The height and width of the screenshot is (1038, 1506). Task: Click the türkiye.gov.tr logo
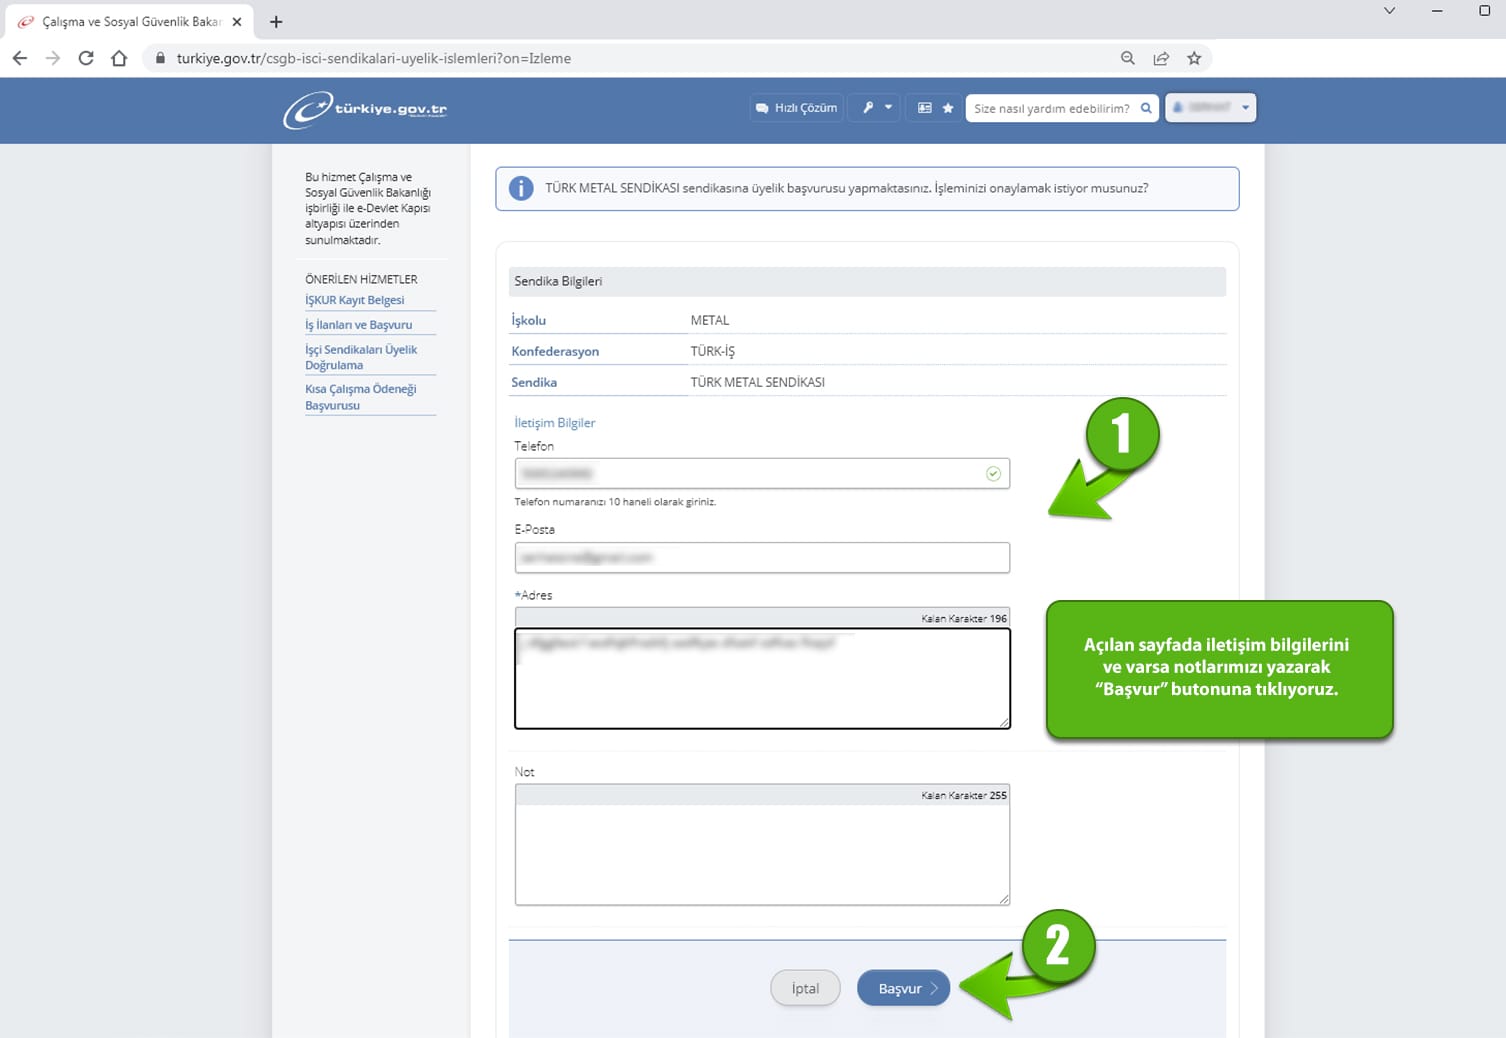click(365, 109)
